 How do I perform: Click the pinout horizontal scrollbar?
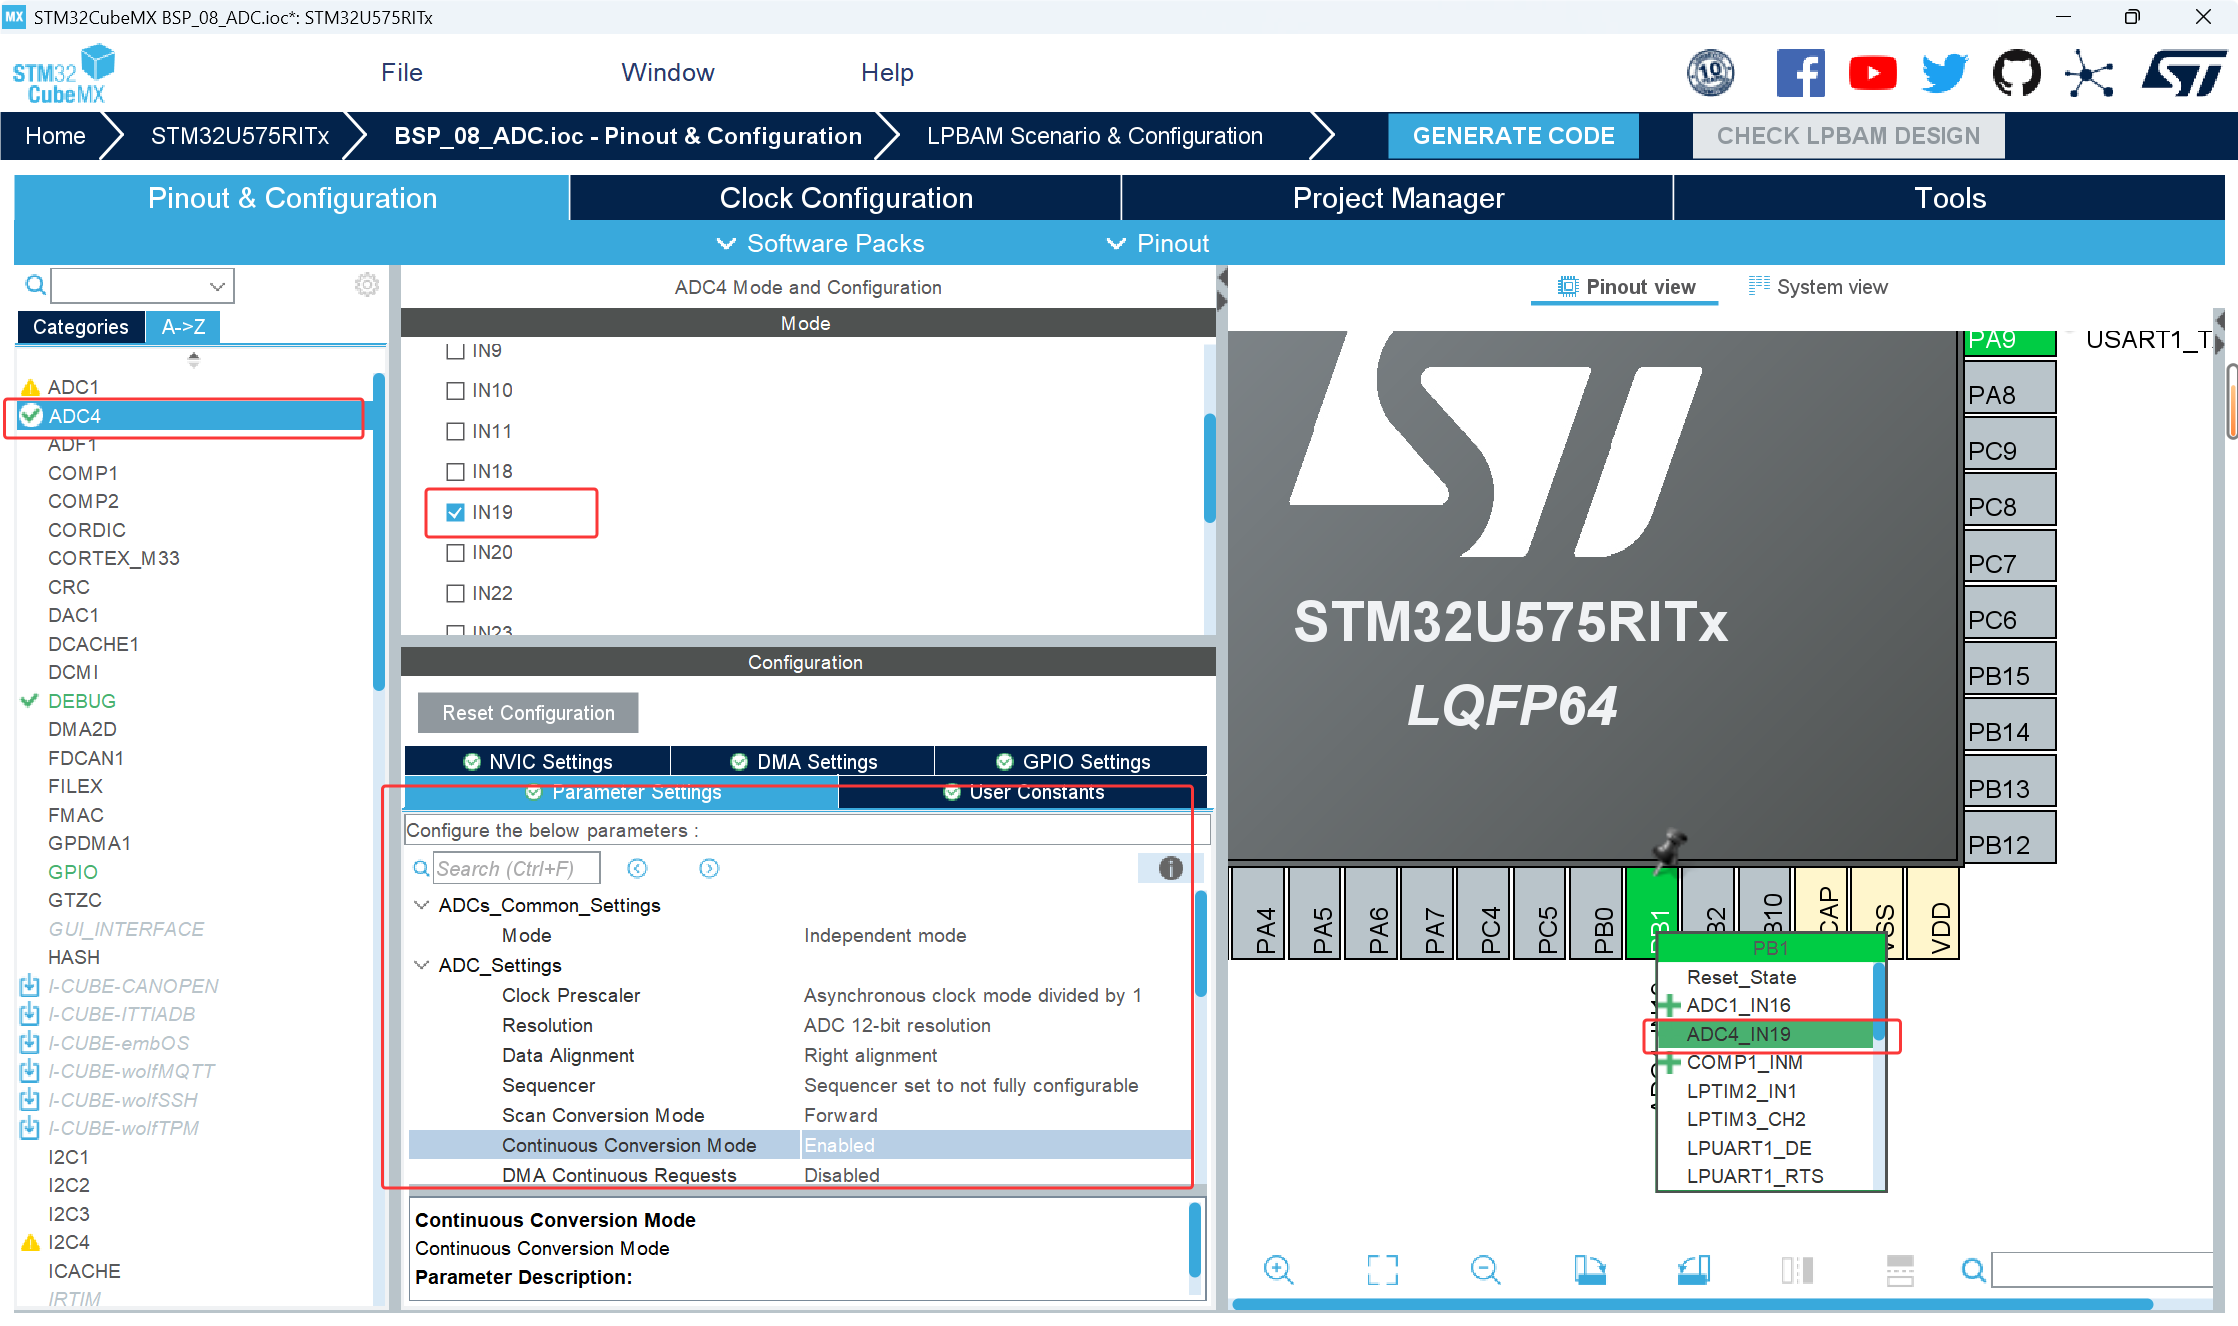point(1692,1303)
